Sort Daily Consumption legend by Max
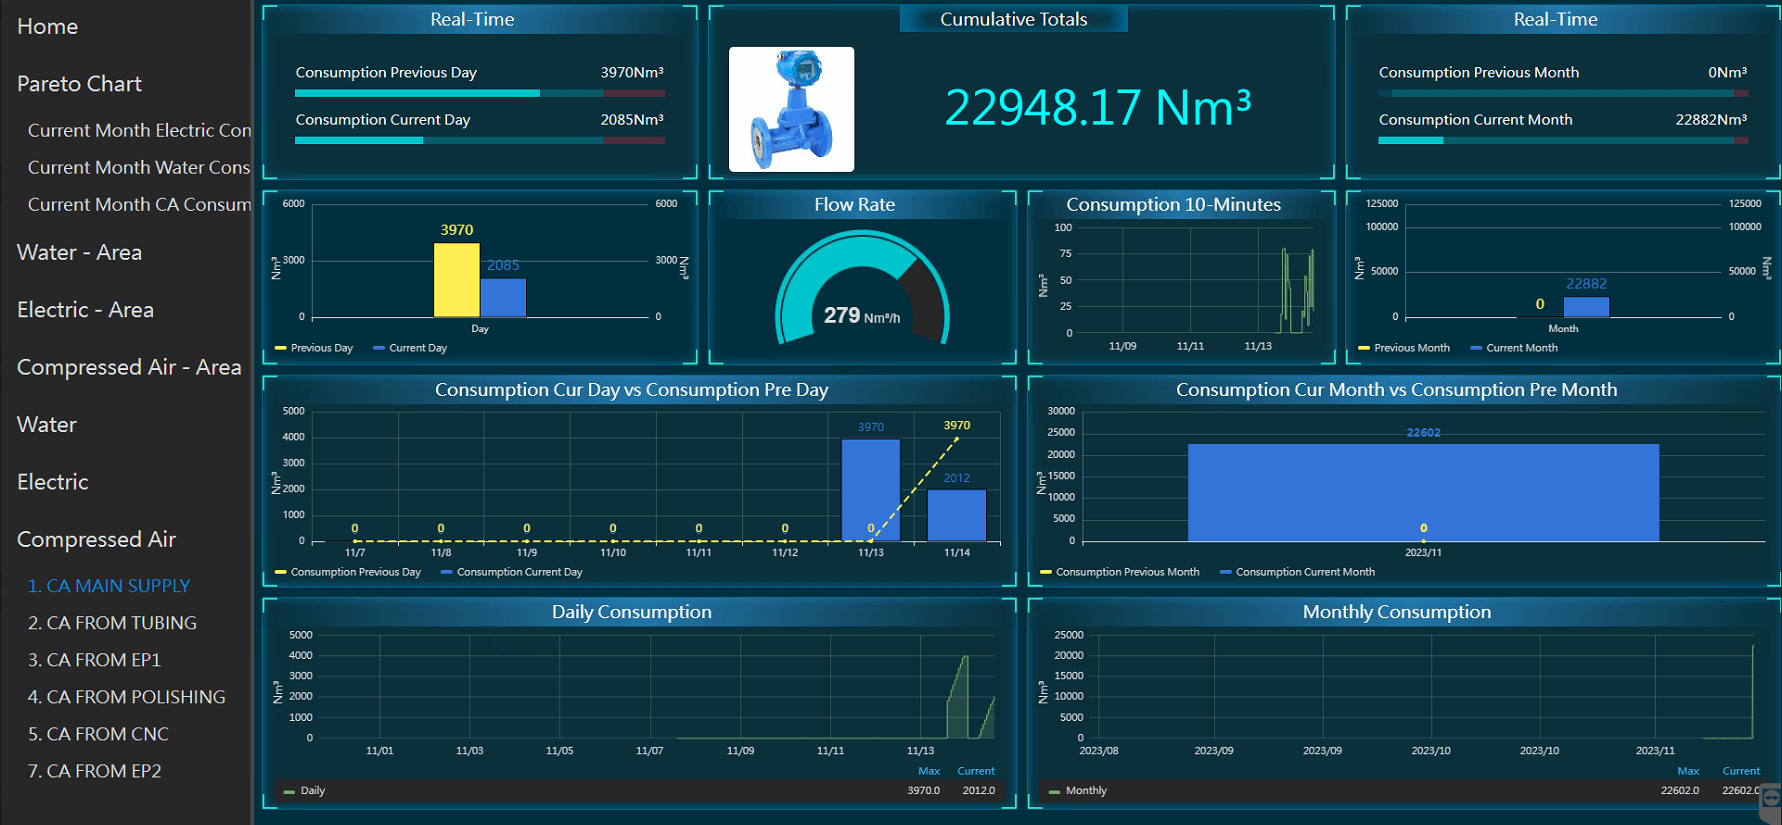This screenshot has width=1782, height=825. click(929, 771)
